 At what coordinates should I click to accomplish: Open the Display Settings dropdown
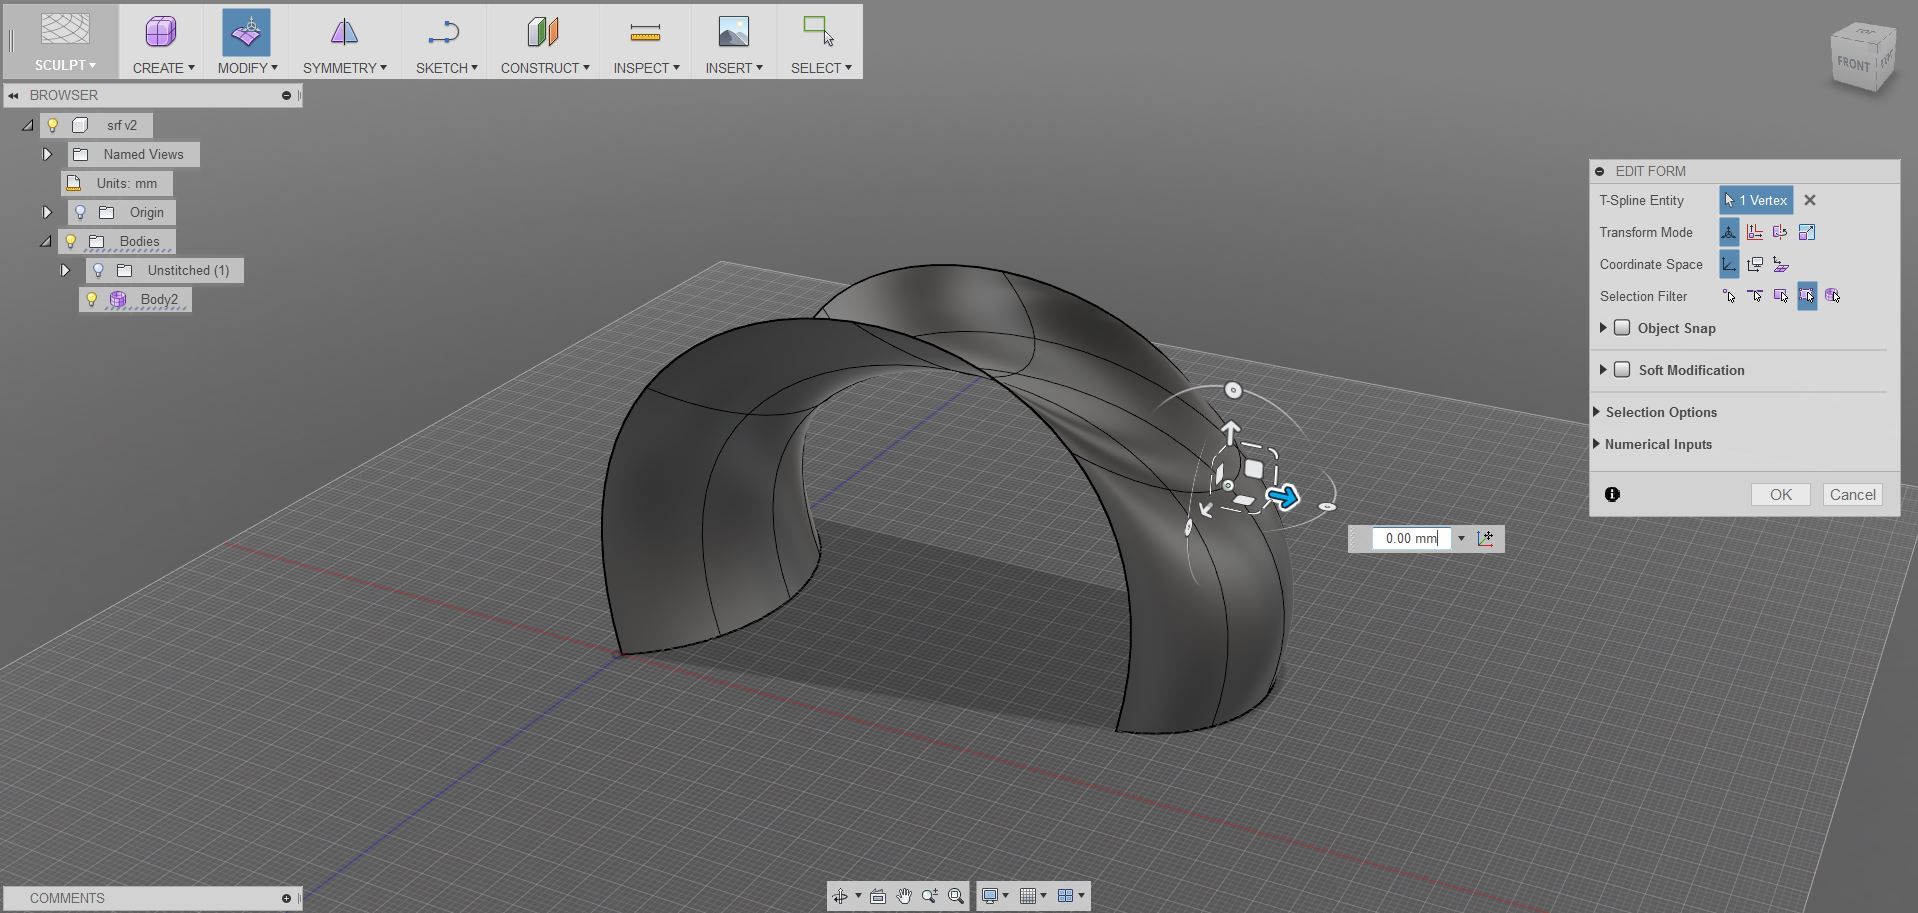pyautogui.click(x=995, y=896)
